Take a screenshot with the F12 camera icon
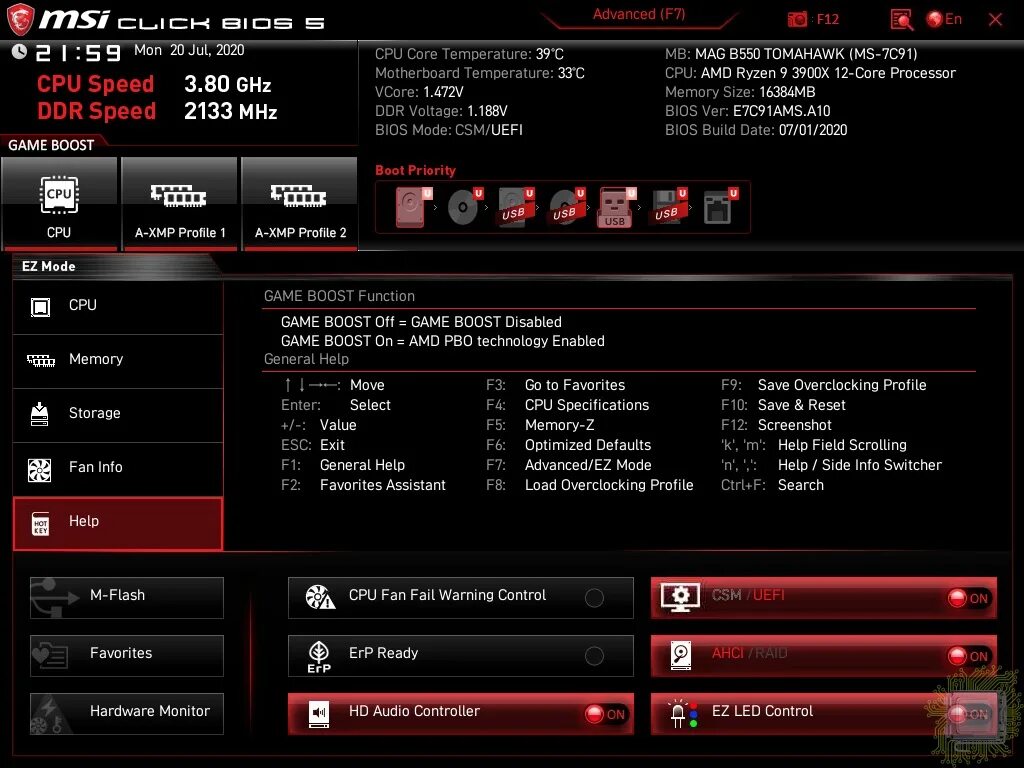 pos(797,20)
